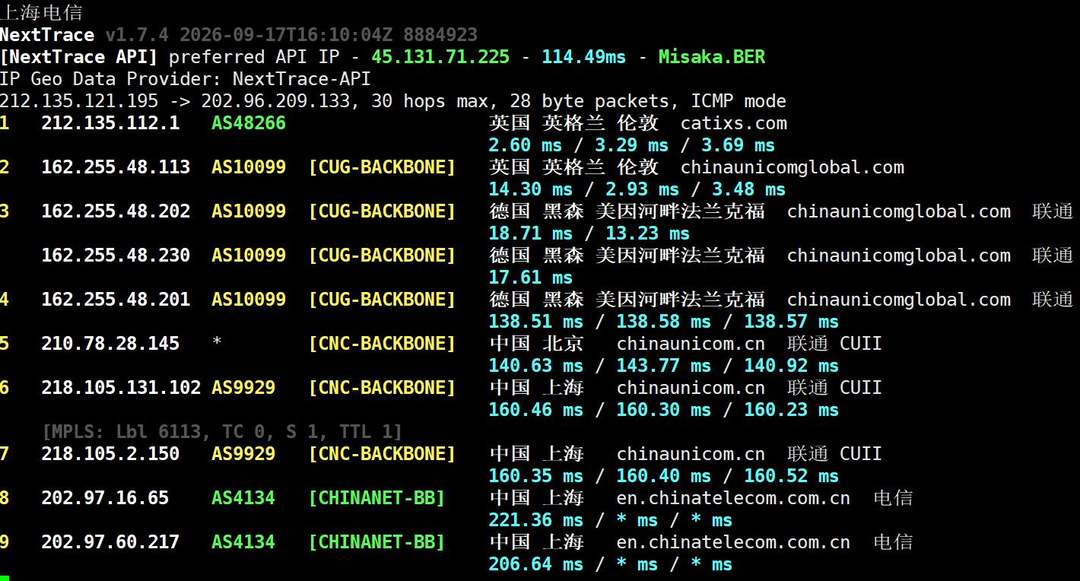Image resolution: width=1080 pixels, height=581 pixels.
Task: Select the CHINANET-BB tag on hop 8
Action: click(377, 498)
